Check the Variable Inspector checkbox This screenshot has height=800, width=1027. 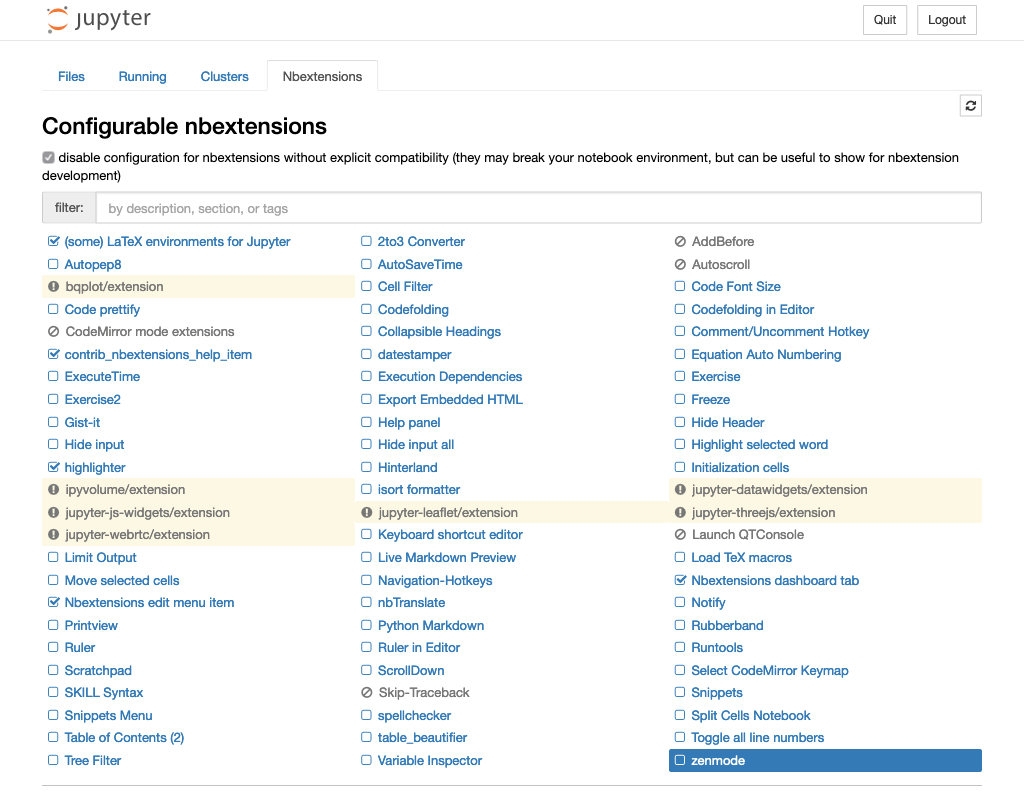(366, 760)
